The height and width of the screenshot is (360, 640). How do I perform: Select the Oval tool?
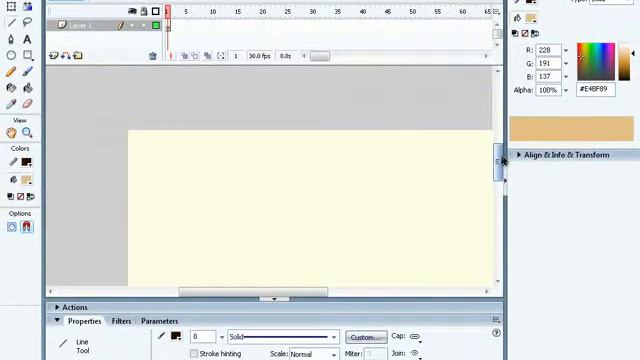pos(11,55)
